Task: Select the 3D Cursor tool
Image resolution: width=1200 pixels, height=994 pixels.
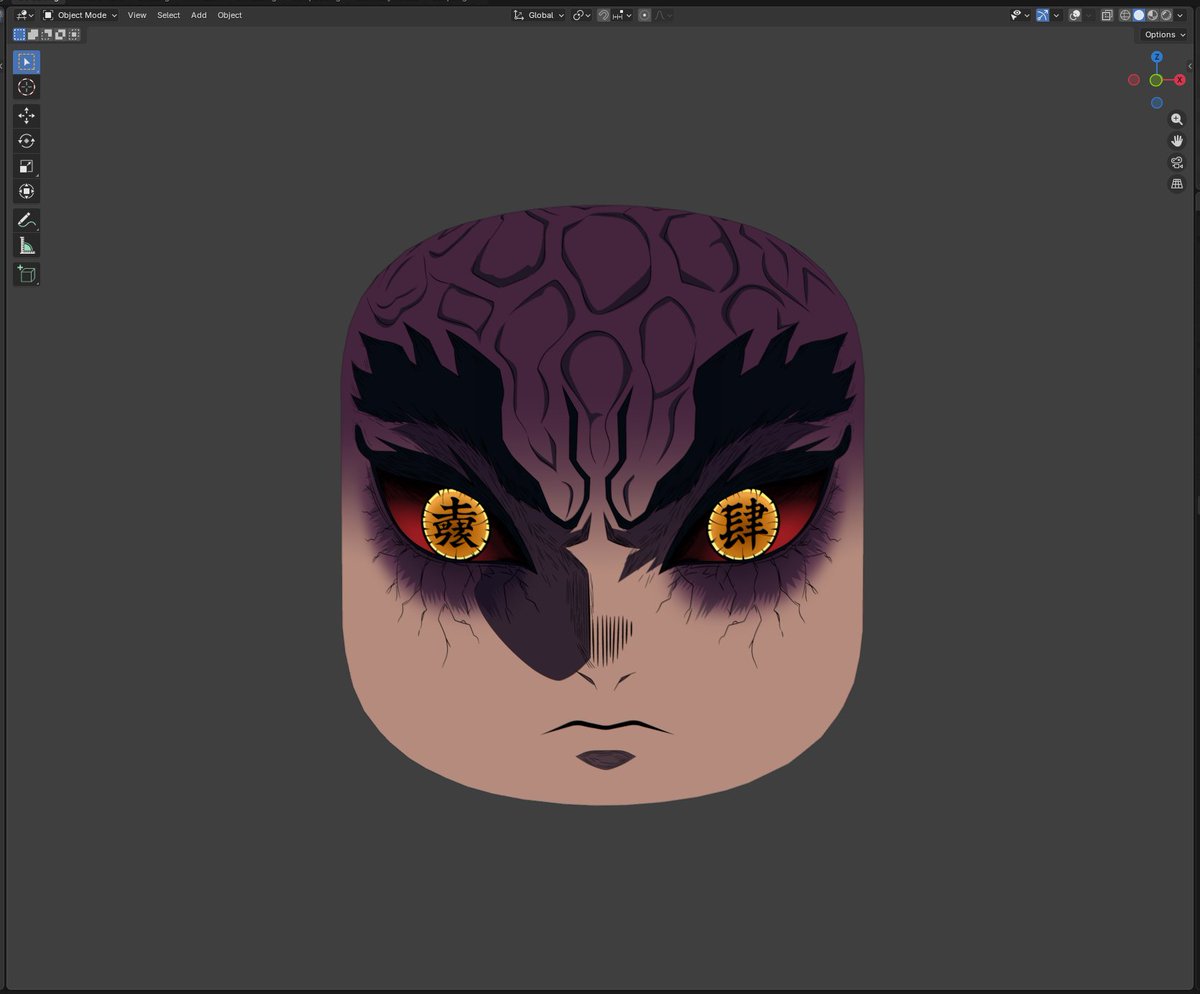Action: pos(27,87)
